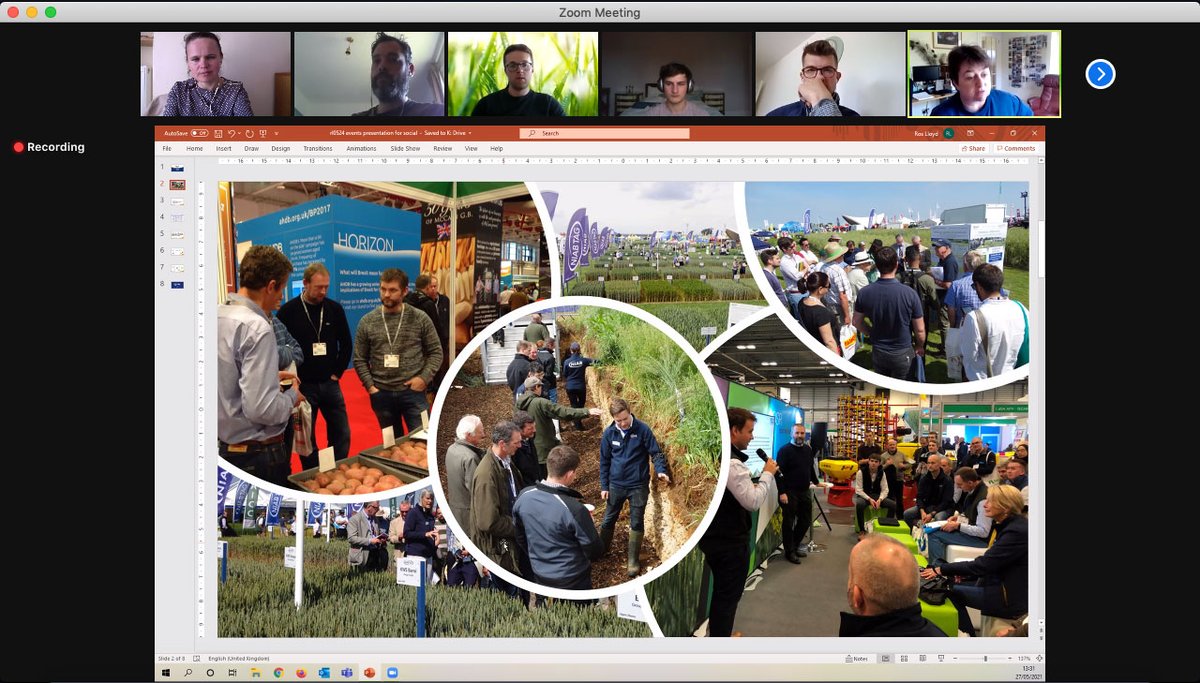Select slide 8 thumbnail
This screenshot has width=1200, height=683.
(177, 284)
